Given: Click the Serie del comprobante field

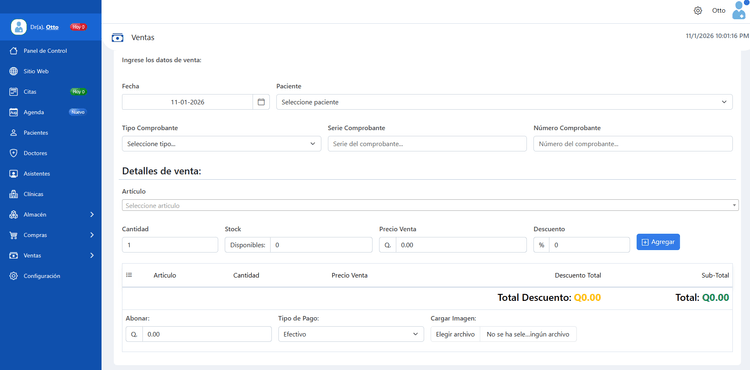Looking at the screenshot, I should pos(427,144).
